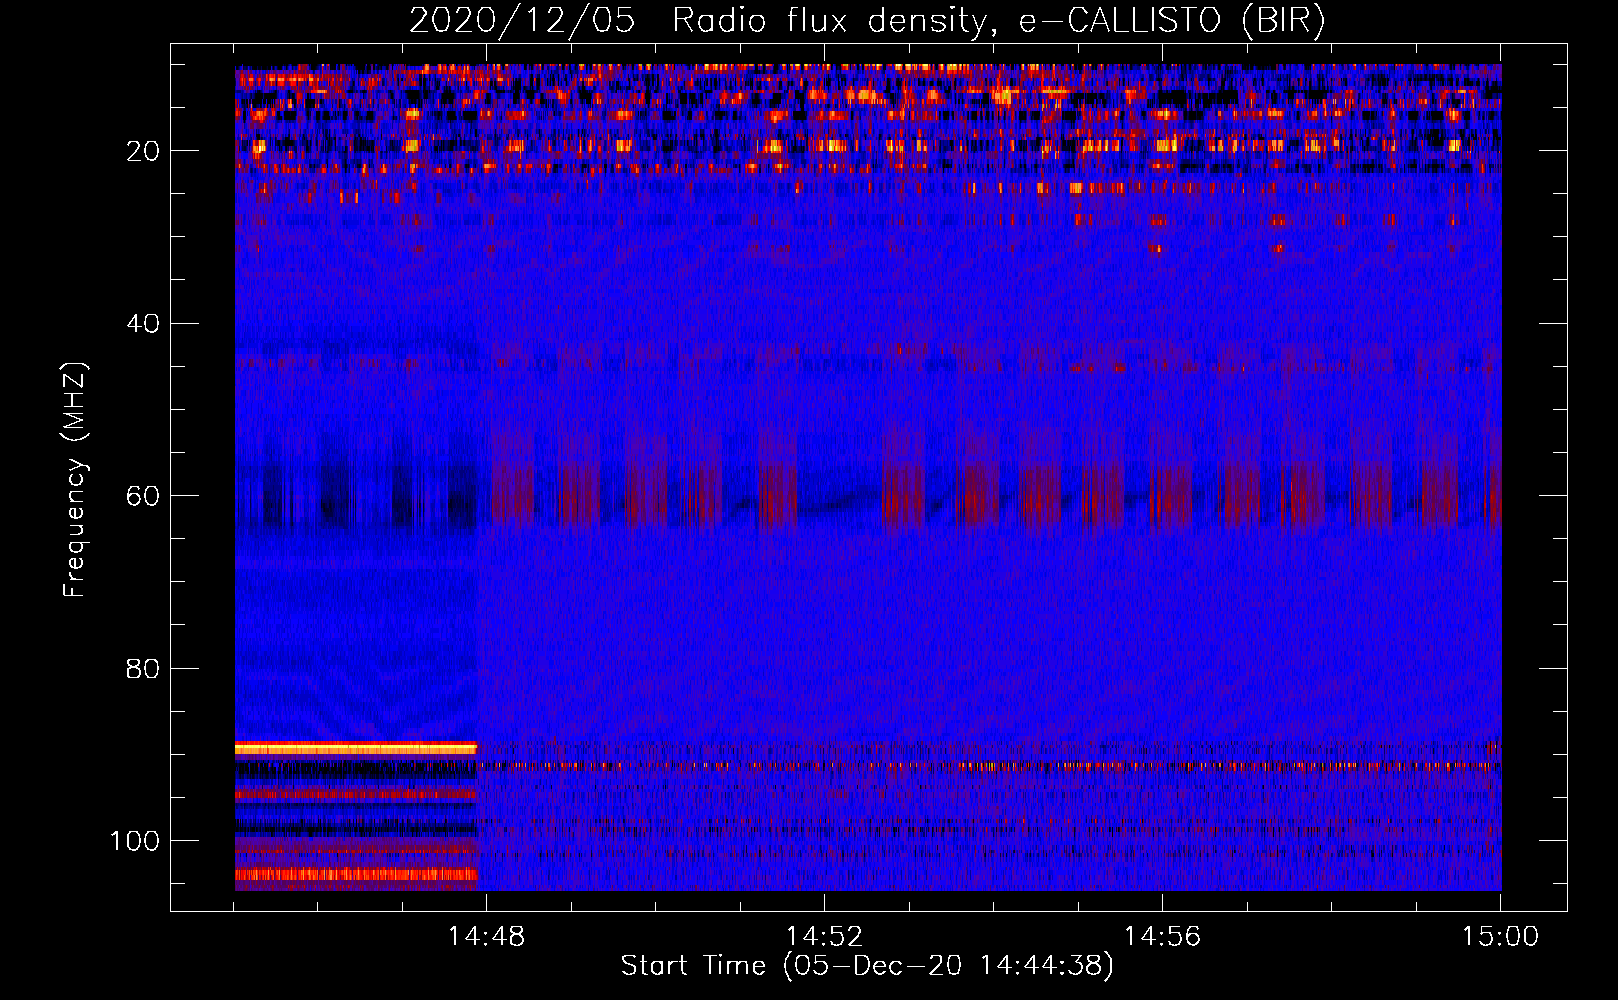
Task: Click the 'Frequency (MHZ)' axis label
Action: pyautogui.click(x=75, y=479)
